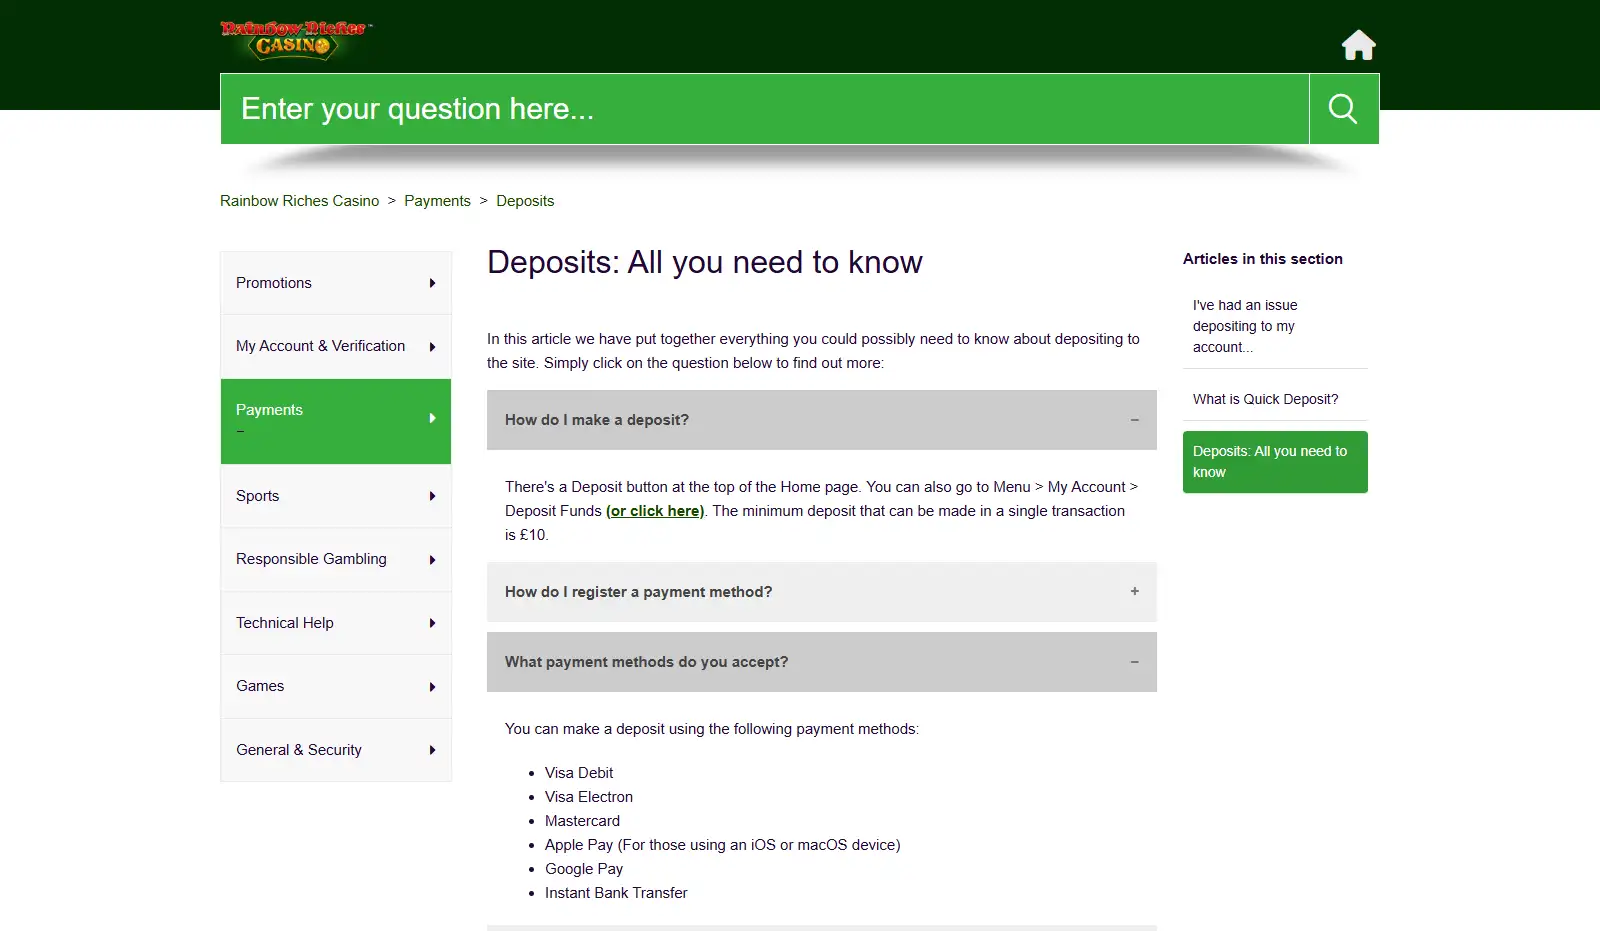Click 'Articles in this section' heading
Viewport: 1600px width, 931px height.
(1263, 259)
